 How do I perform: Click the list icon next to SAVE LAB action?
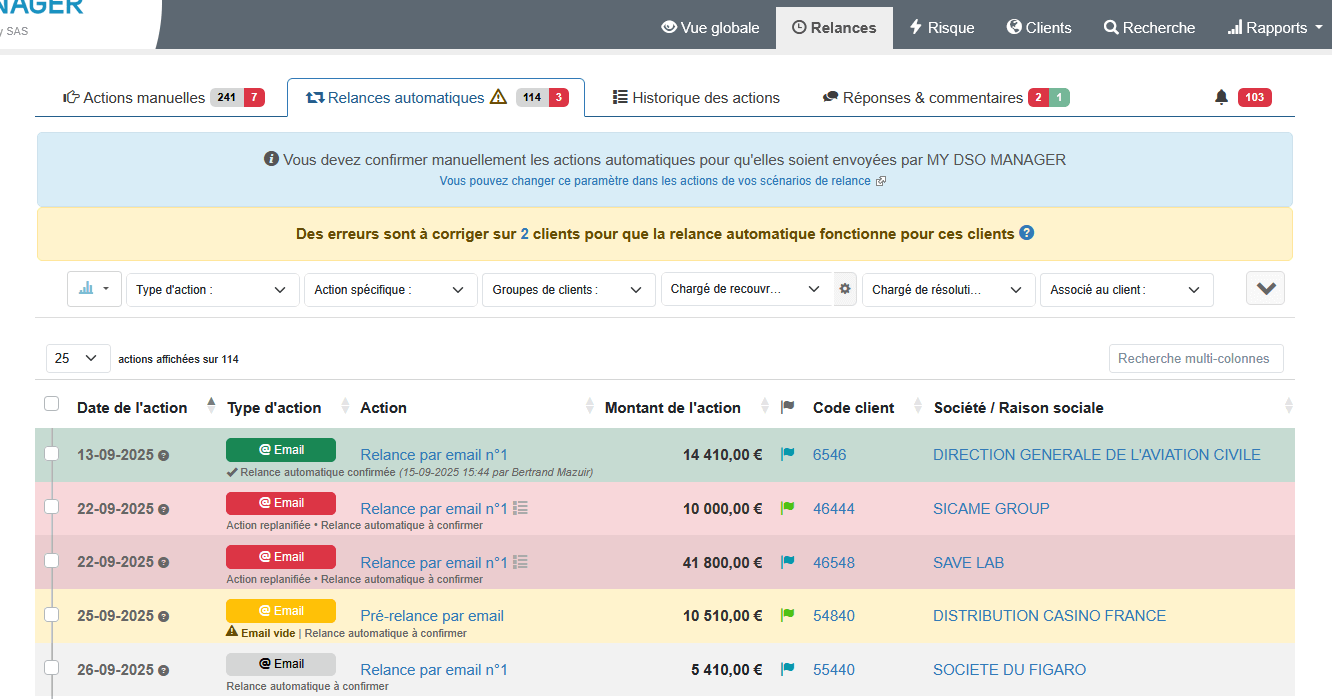(520, 562)
